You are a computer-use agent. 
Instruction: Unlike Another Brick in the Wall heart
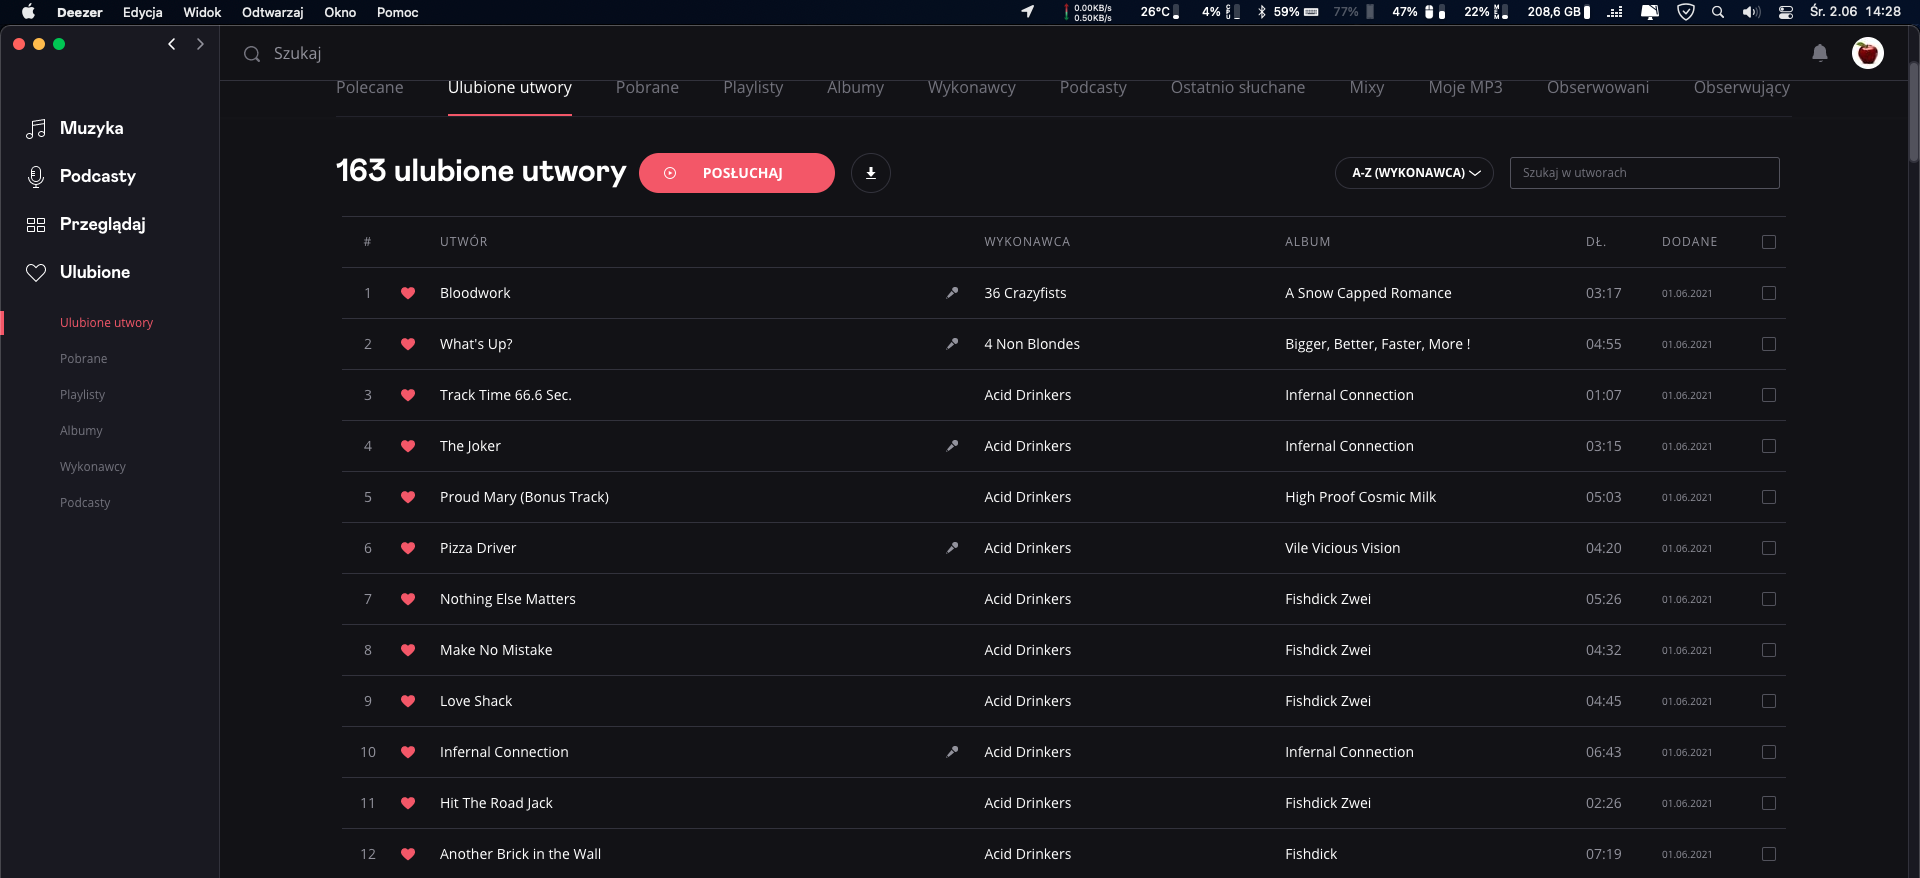point(408,854)
